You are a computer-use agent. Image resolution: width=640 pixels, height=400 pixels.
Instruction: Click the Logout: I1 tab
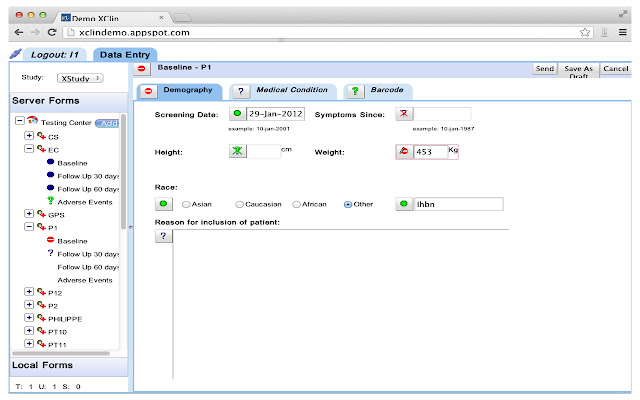(55, 55)
